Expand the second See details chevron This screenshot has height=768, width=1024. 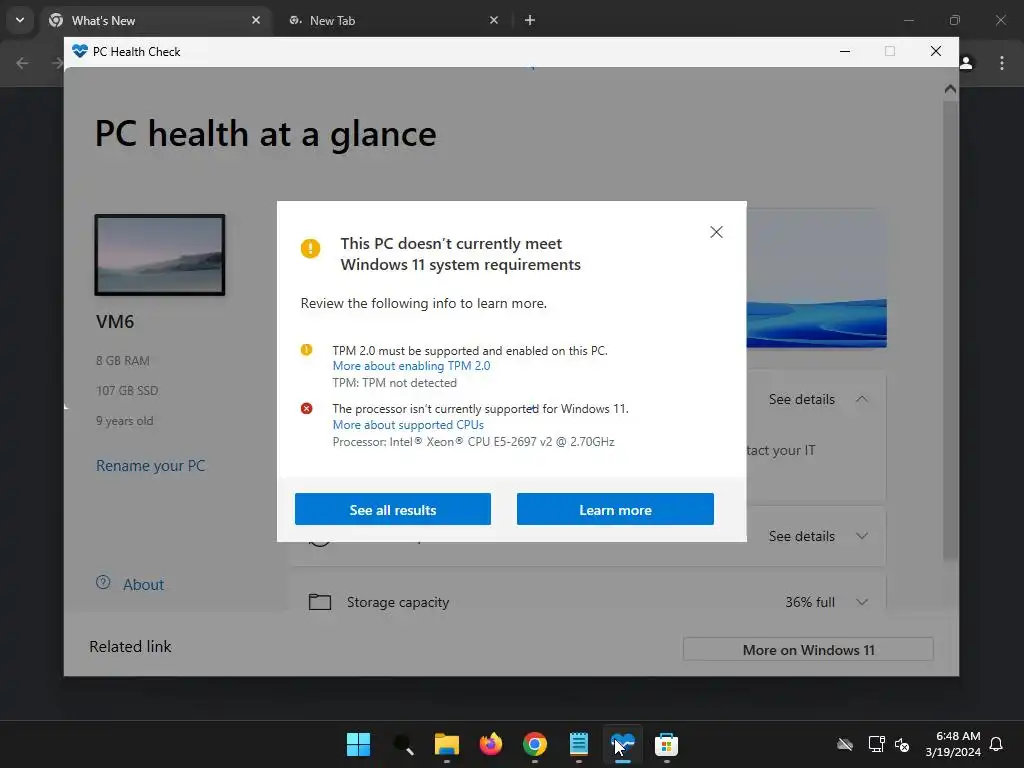862,536
